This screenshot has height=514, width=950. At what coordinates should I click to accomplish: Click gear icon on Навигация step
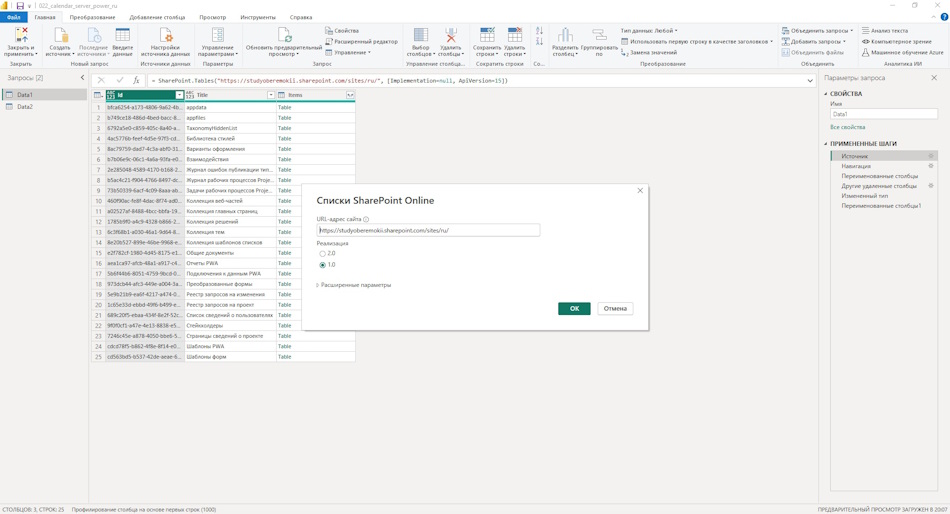pos(931,165)
